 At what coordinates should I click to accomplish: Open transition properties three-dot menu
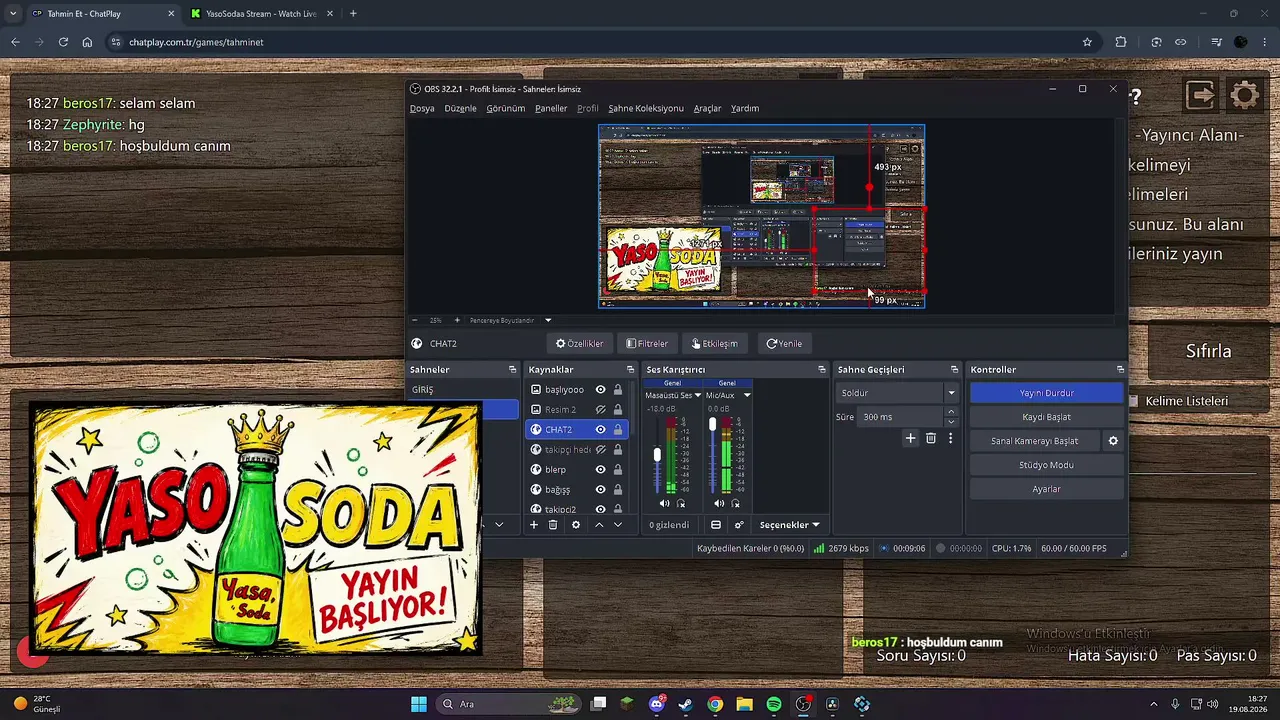[951, 438]
